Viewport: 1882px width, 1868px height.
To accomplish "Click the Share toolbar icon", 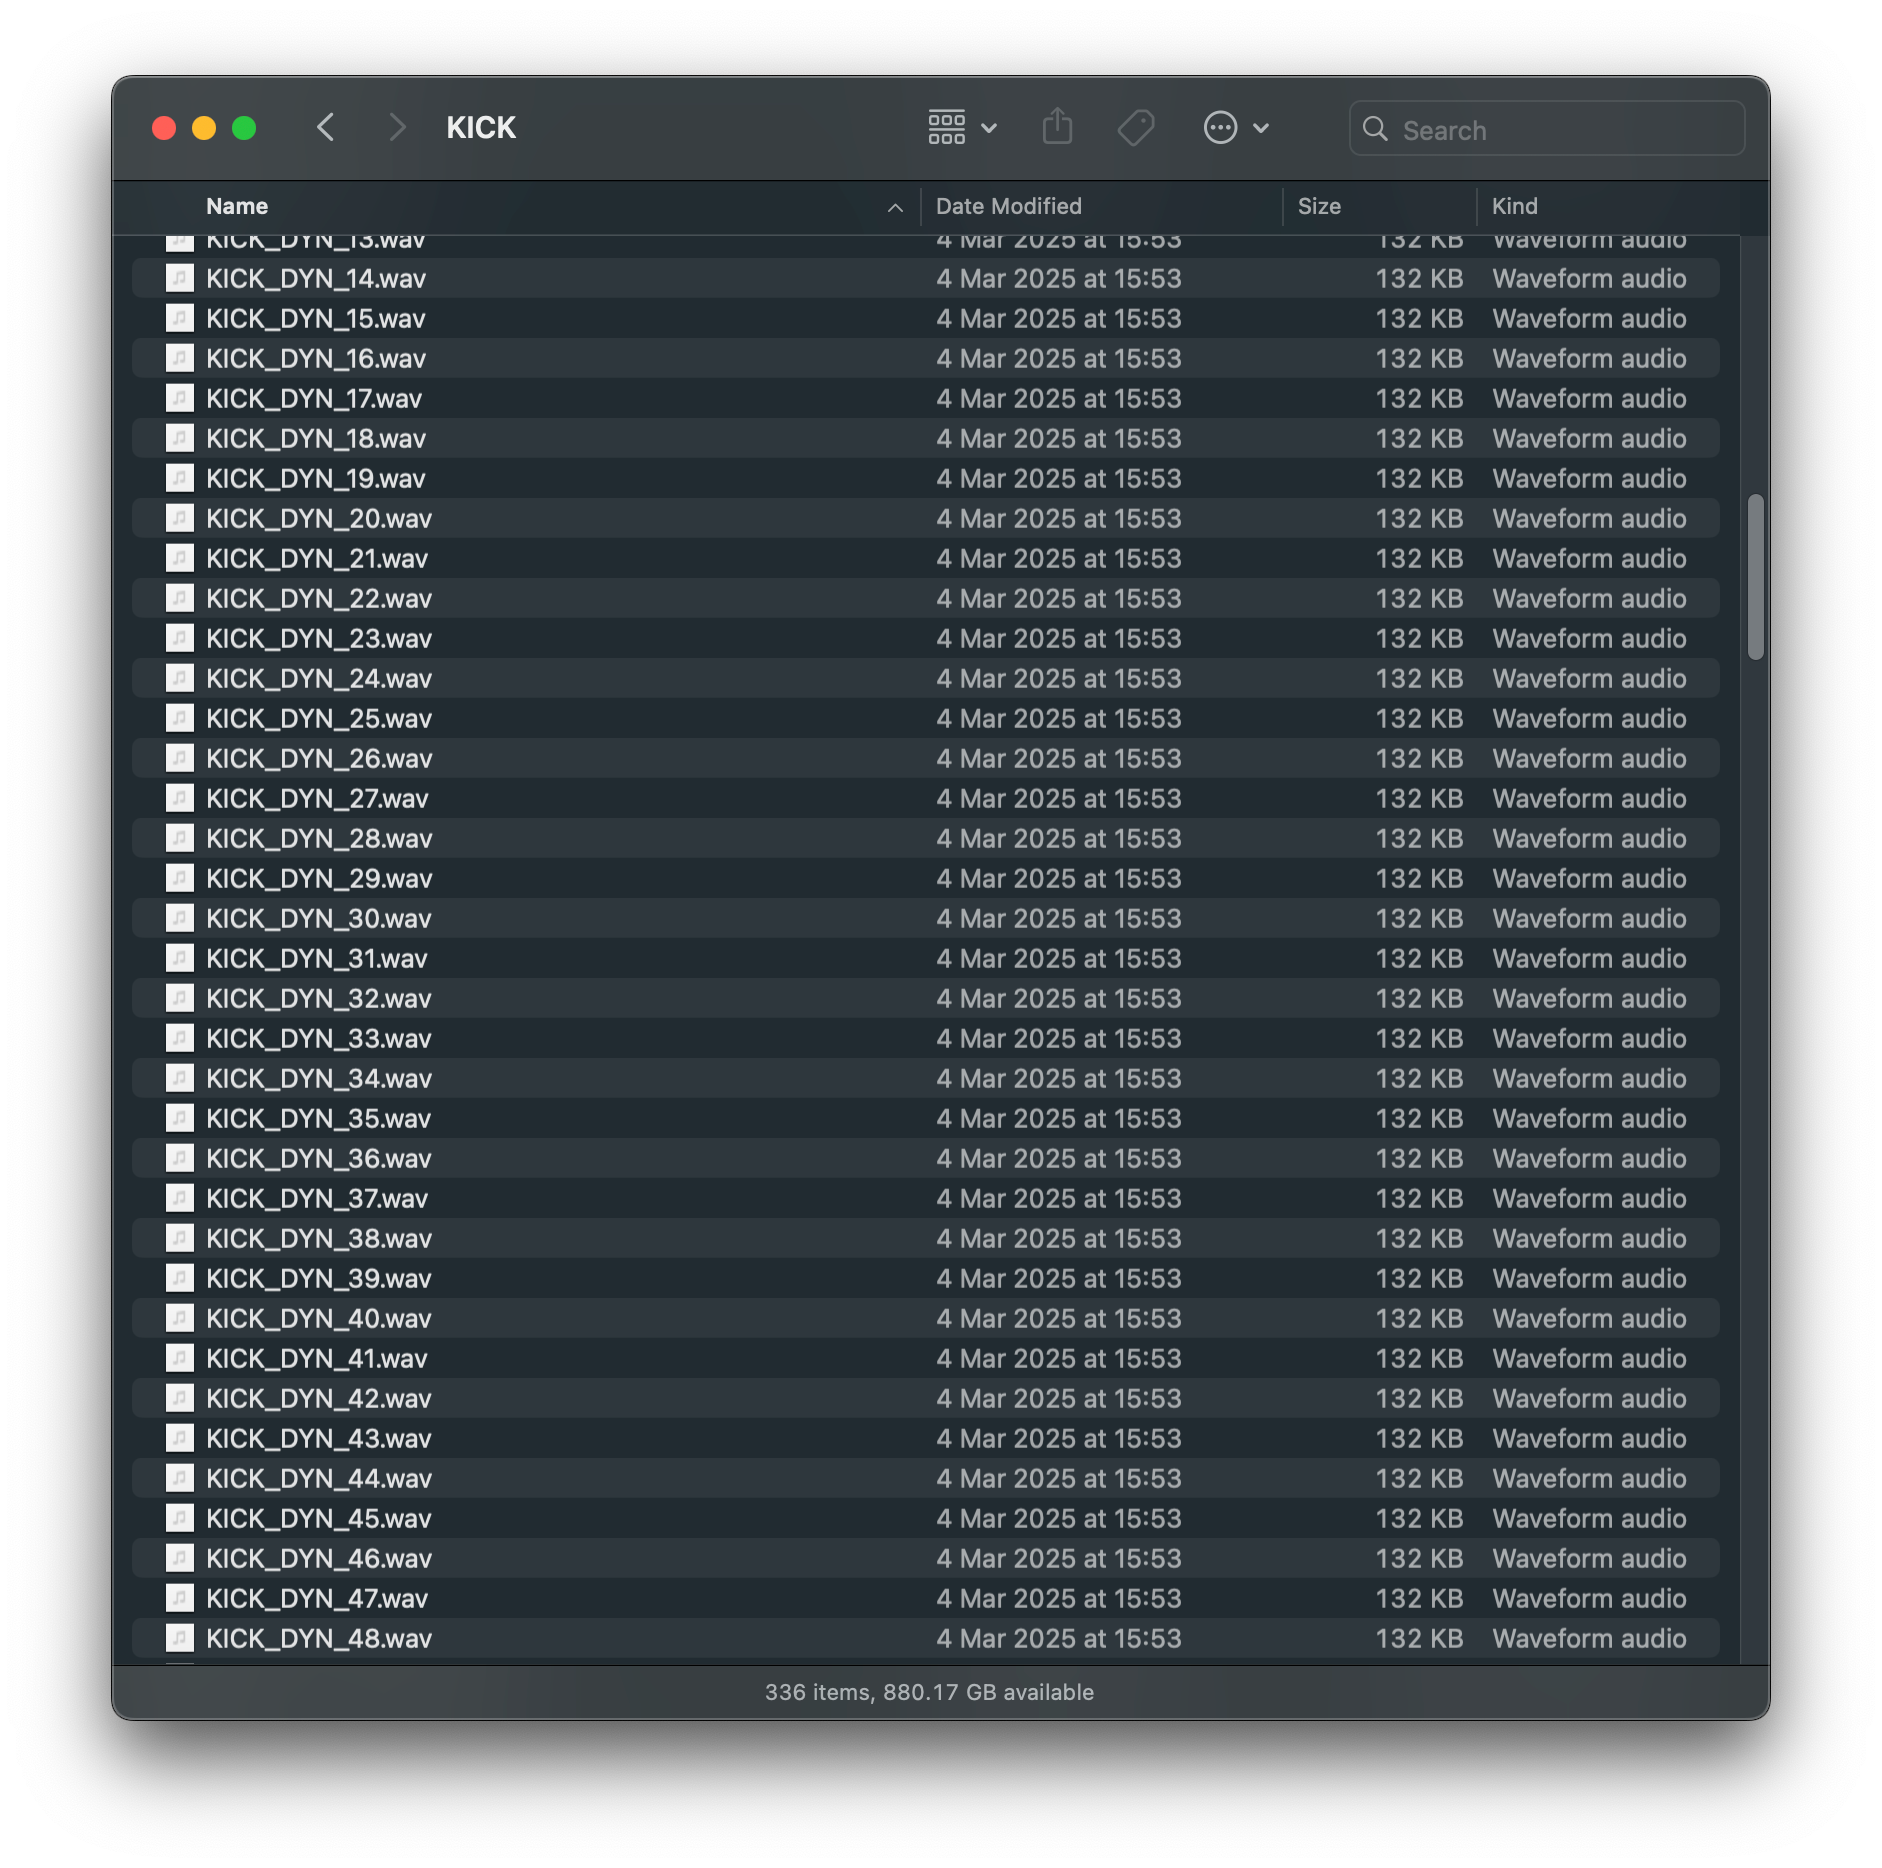I will click(x=1057, y=128).
